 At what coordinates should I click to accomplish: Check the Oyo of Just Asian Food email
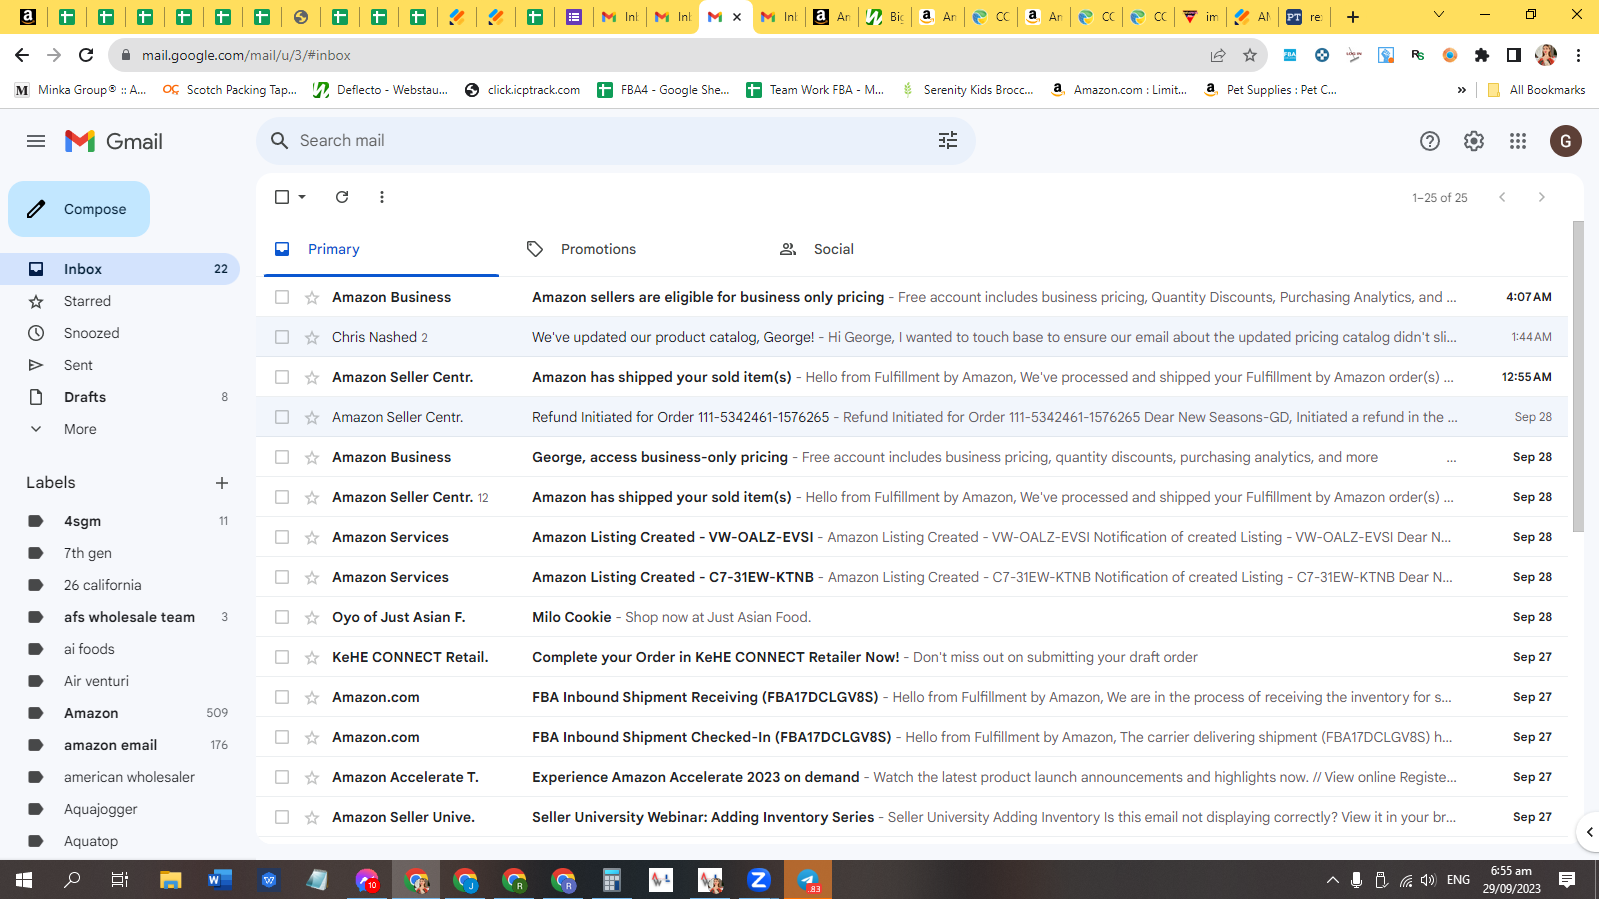(282, 617)
